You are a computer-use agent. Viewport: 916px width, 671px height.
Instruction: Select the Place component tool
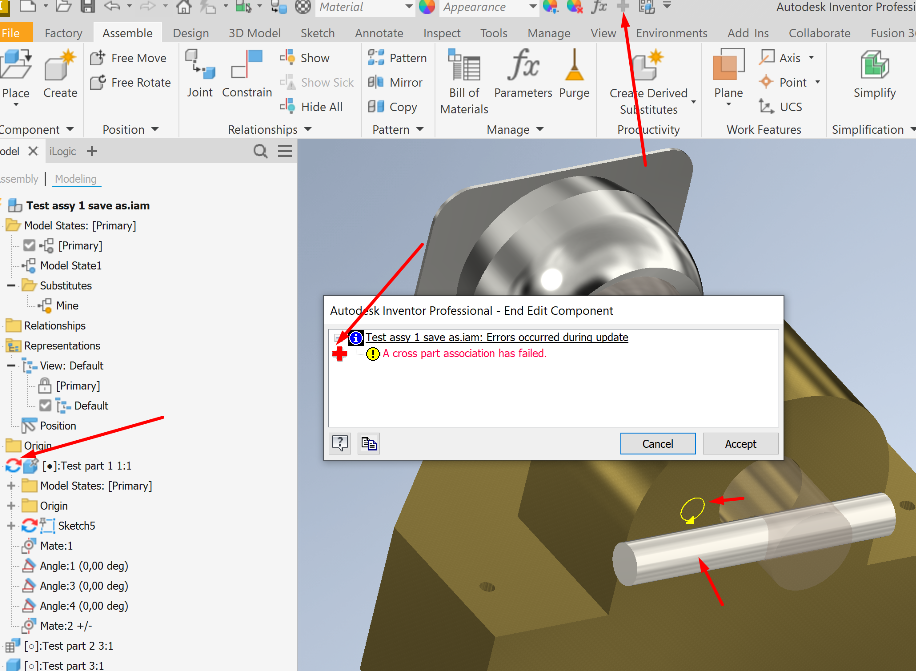click(x=17, y=75)
